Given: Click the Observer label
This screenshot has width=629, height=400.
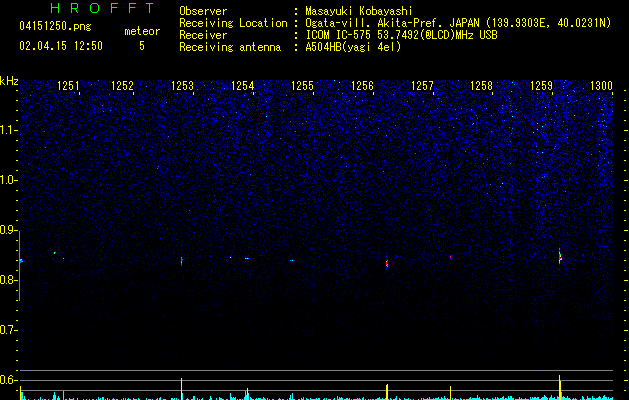Looking at the screenshot, I should pos(203,11).
